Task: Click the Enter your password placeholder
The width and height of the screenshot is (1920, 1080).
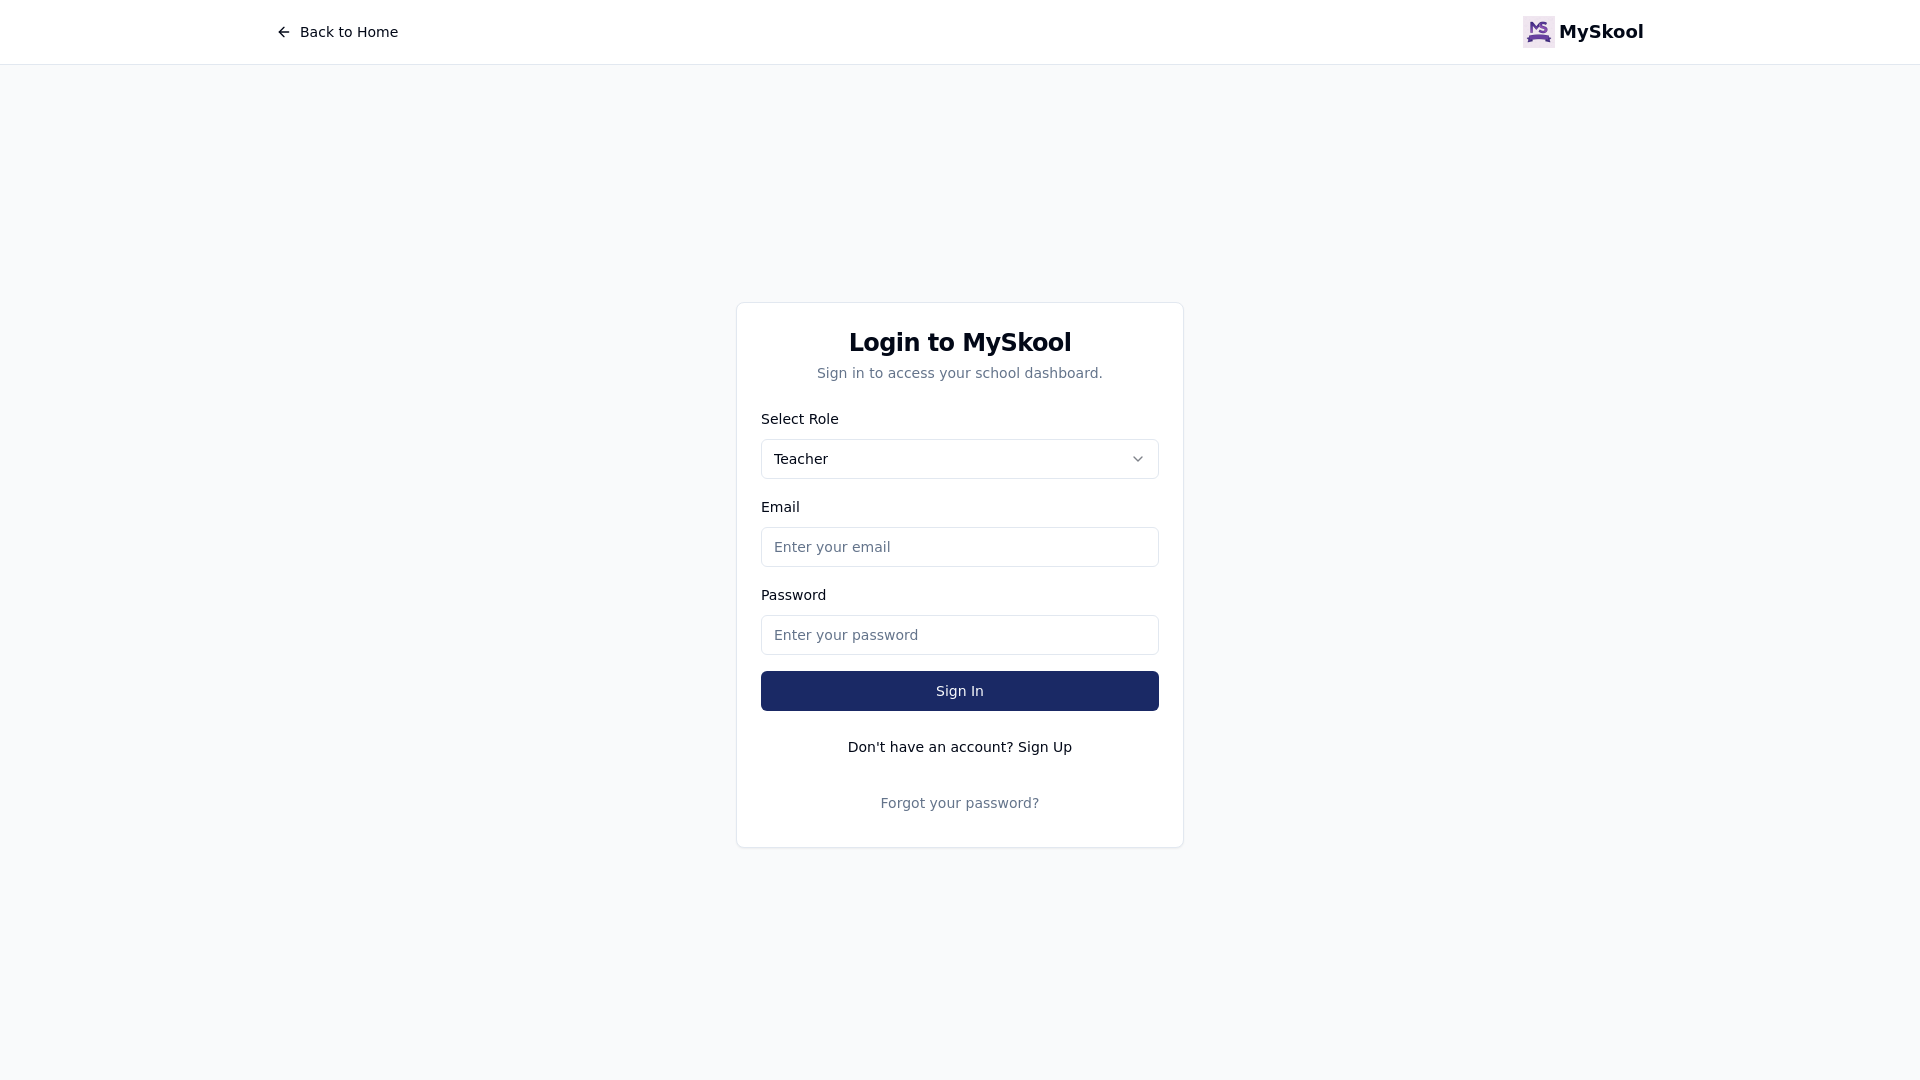Action: point(846,635)
